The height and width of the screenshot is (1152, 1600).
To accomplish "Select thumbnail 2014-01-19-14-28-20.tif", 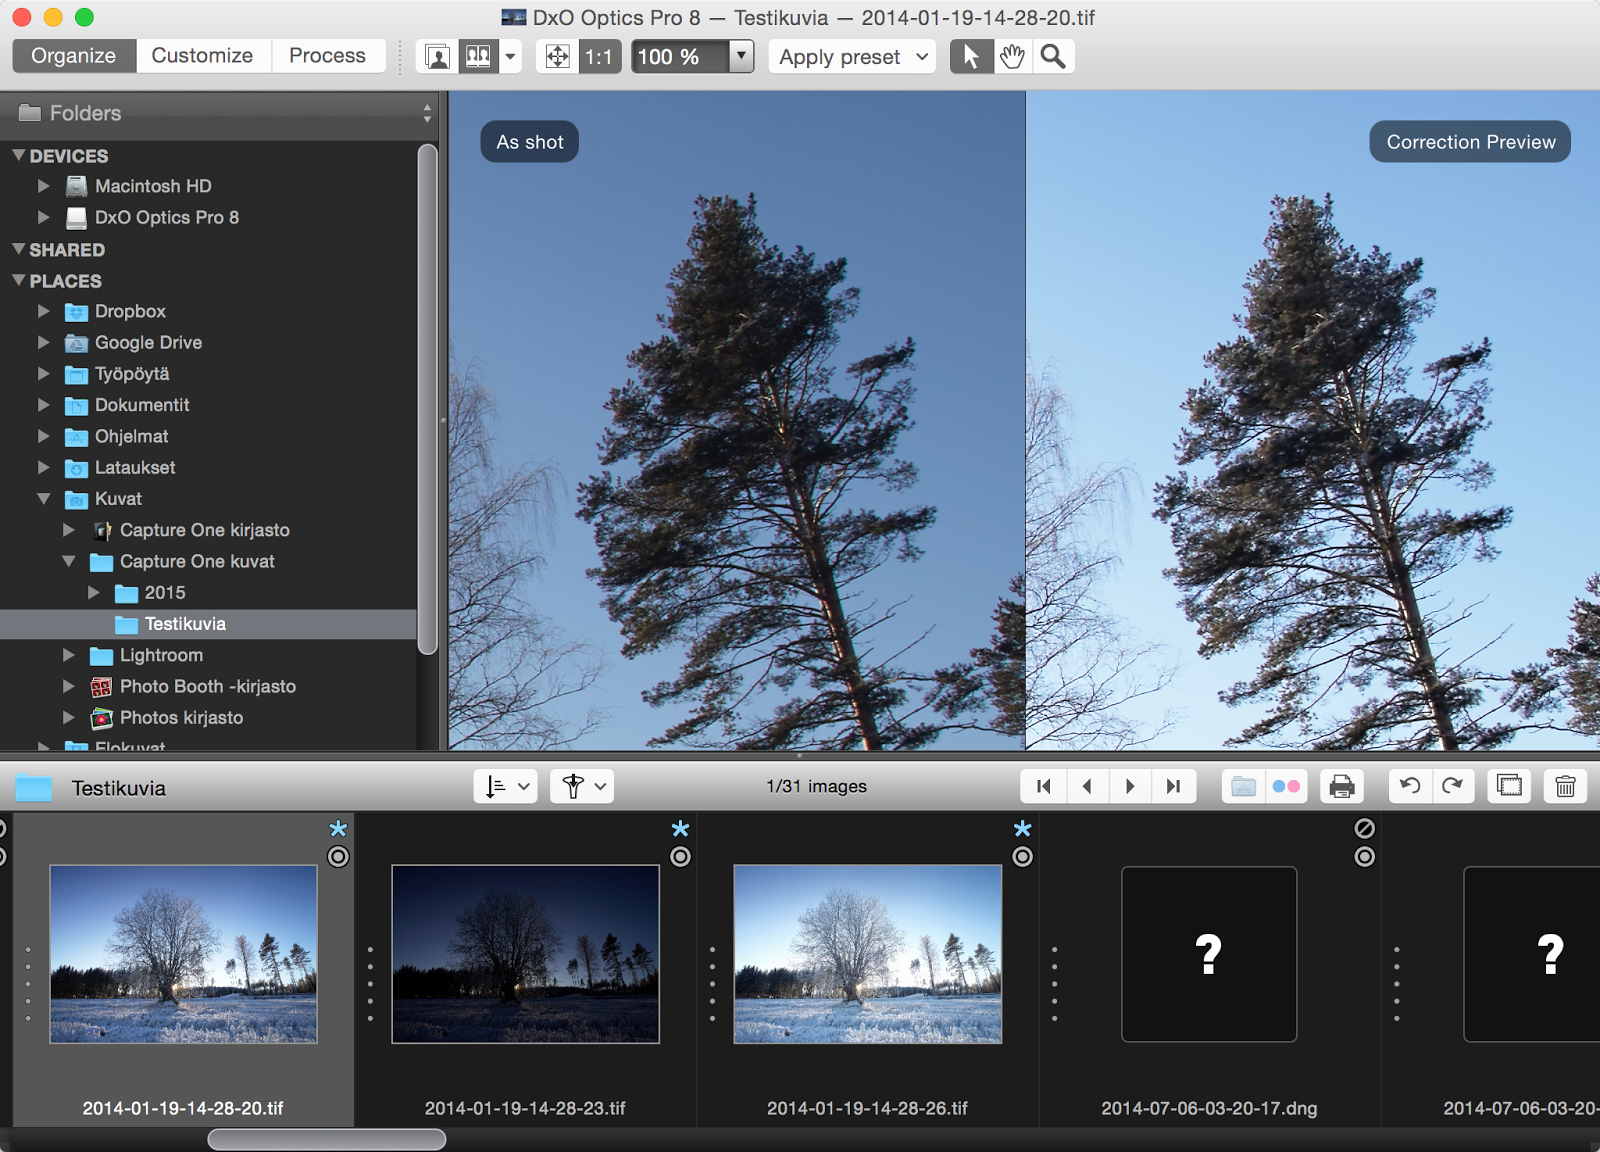I will (x=184, y=954).
